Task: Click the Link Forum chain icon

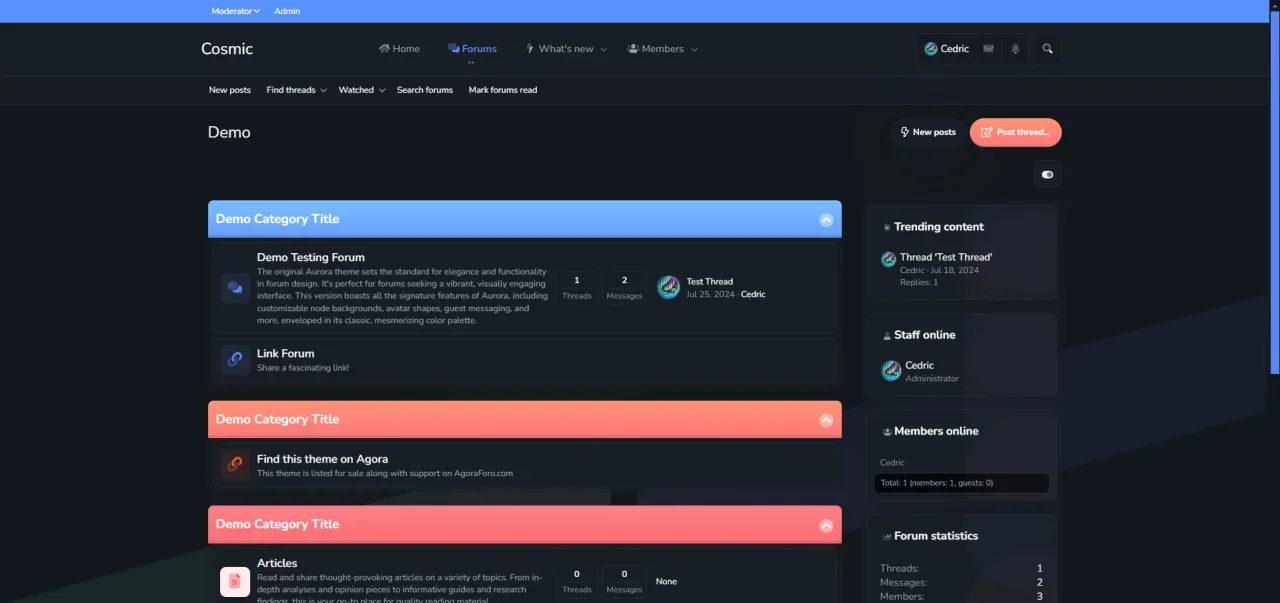Action: pyautogui.click(x=235, y=359)
